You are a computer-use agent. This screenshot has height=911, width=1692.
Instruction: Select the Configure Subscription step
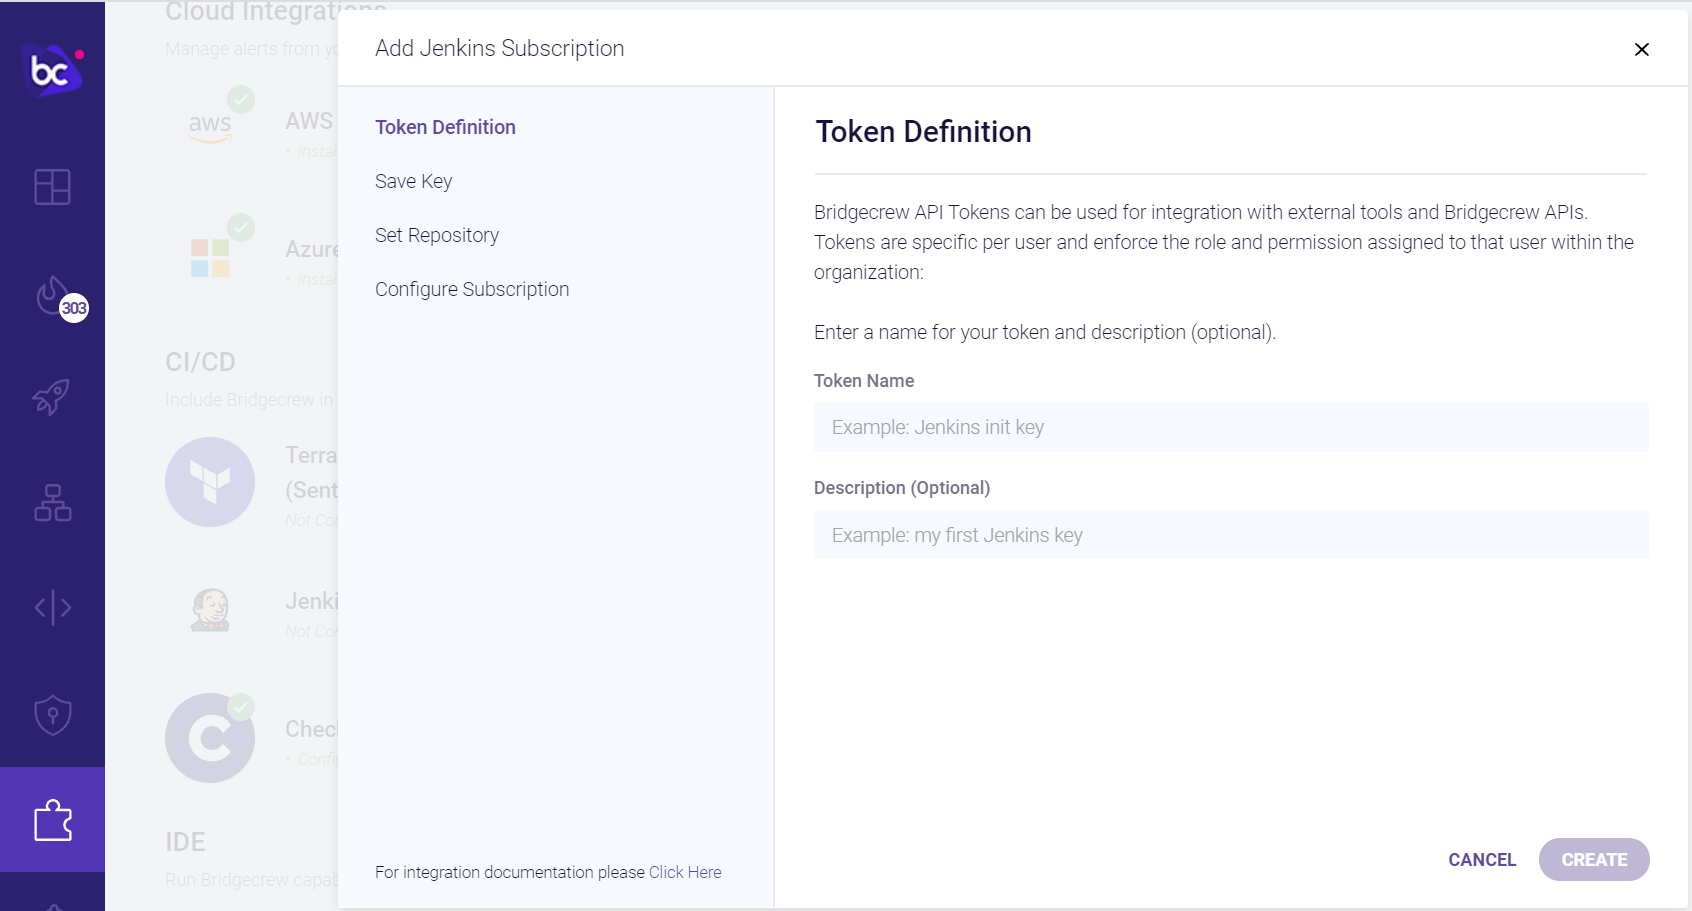coord(472,289)
